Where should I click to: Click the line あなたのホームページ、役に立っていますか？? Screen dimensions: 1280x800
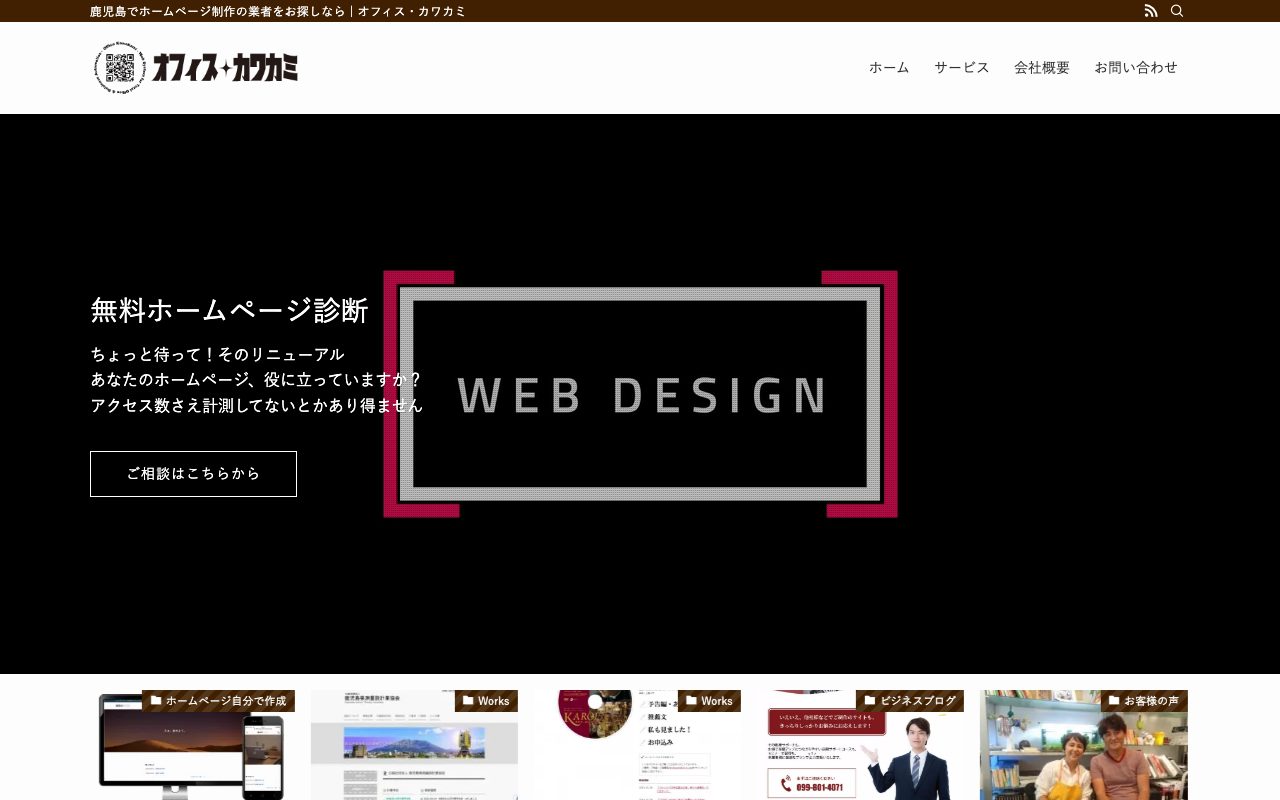[256, 380]
